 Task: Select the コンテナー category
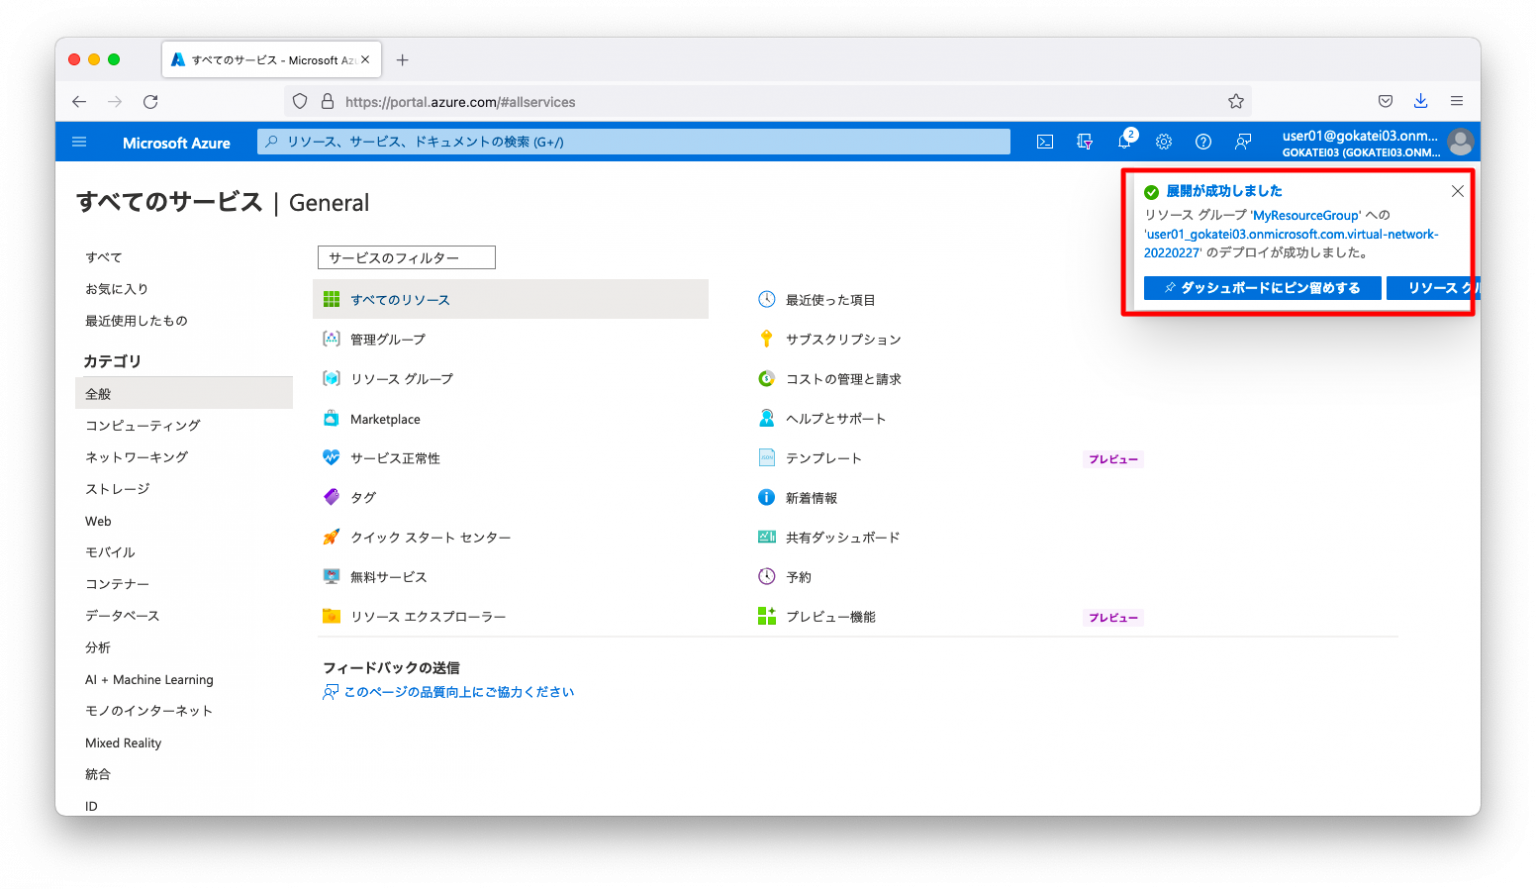(117, 584)
